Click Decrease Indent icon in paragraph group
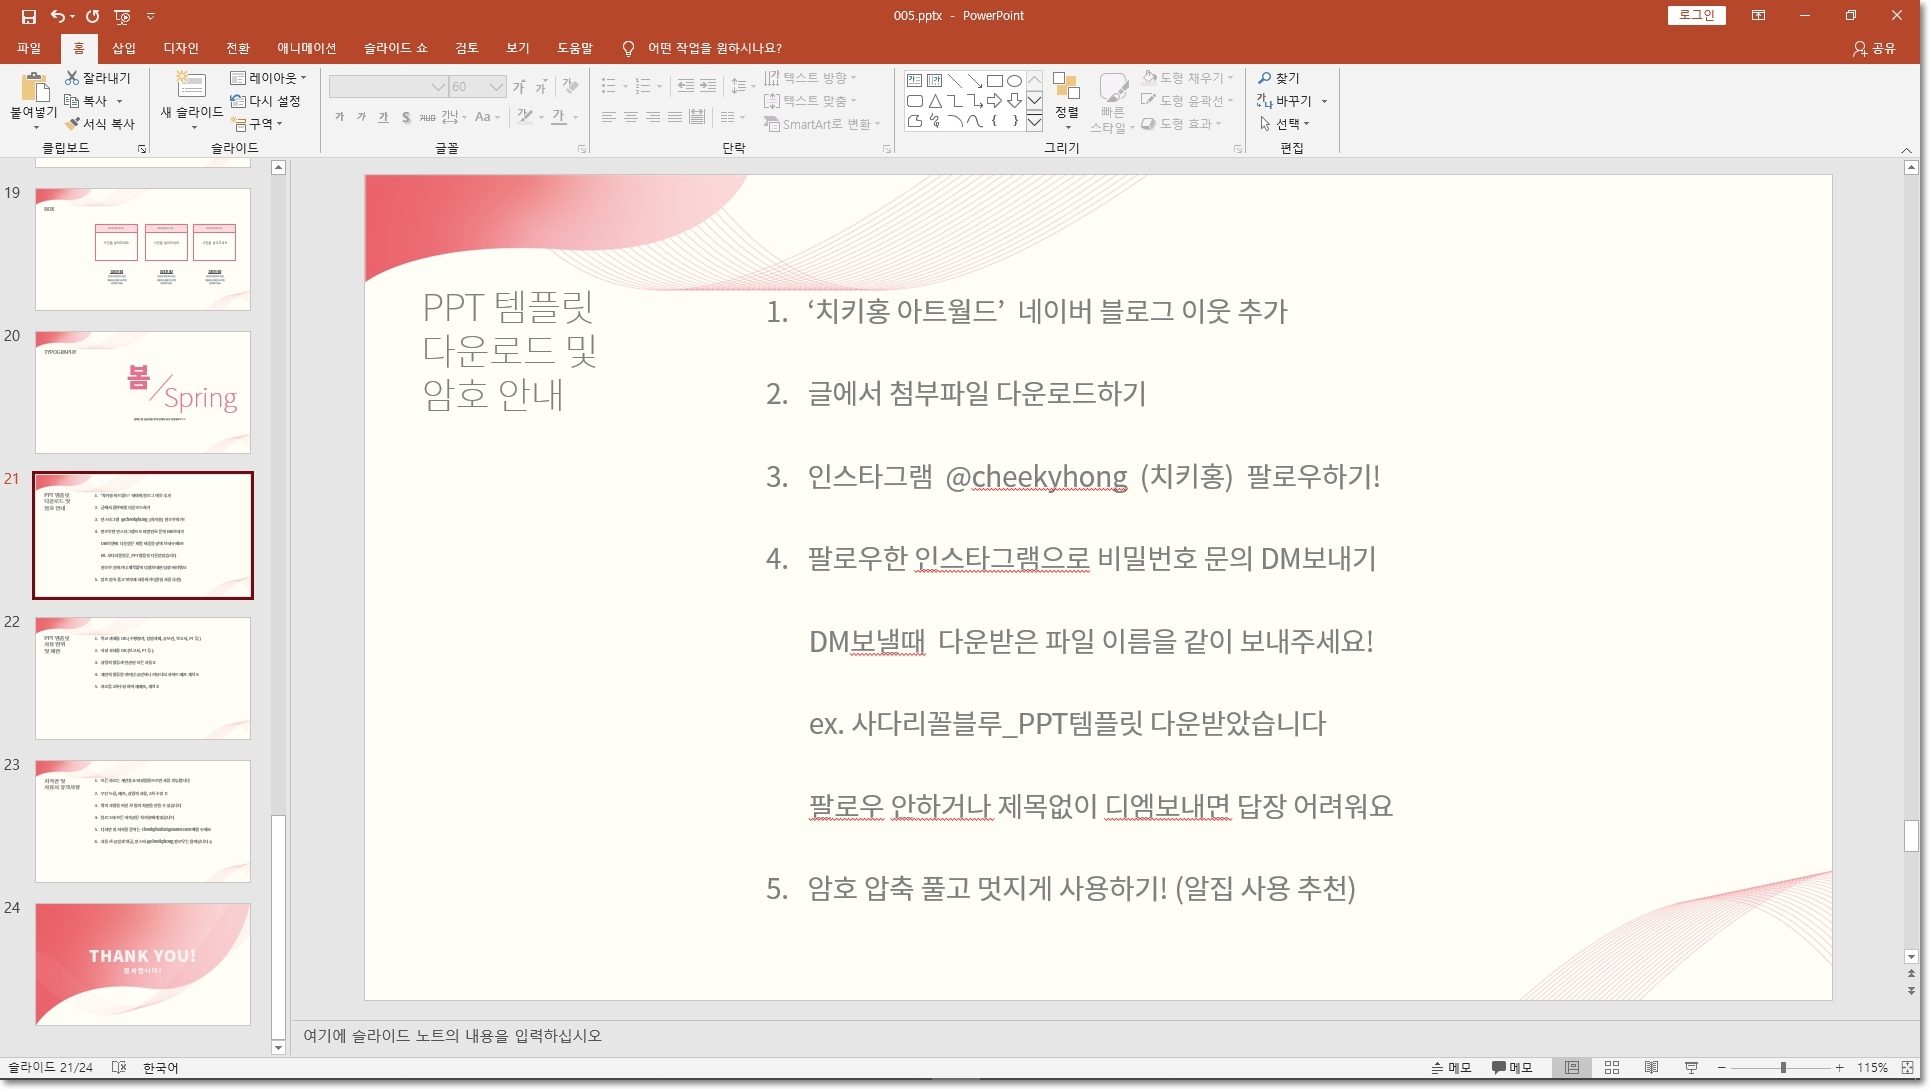Image resolution: width=1929 pixels, height=1089 pixels. 685,87
